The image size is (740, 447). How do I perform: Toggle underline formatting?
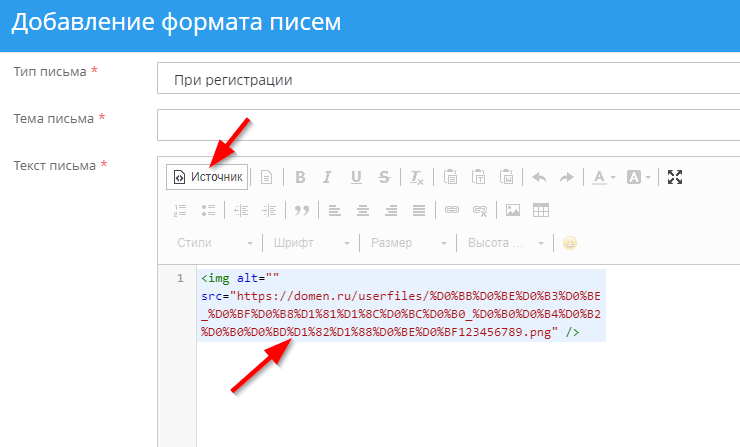(x=356, y=177)
